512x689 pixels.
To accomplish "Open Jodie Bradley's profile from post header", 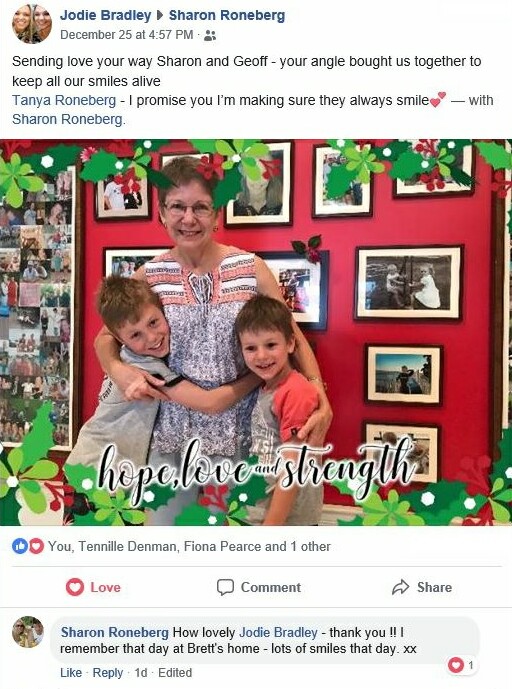I will pos(105,15).
